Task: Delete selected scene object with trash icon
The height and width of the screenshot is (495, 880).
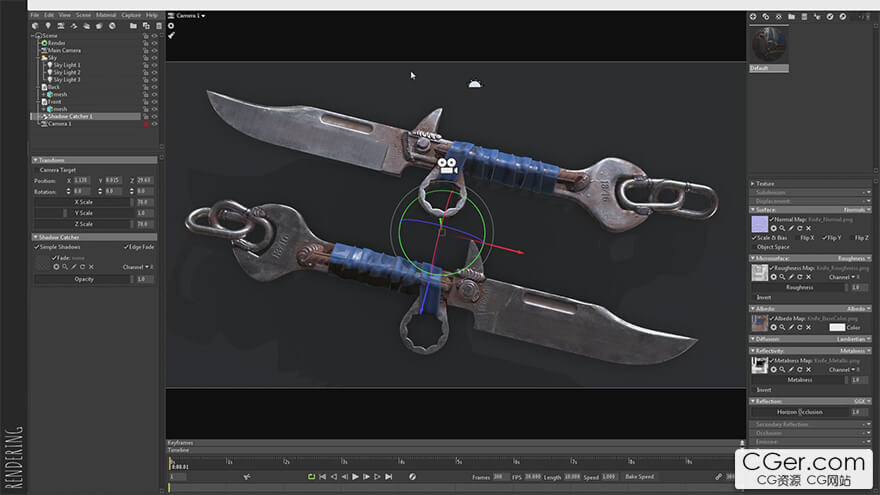Action: (x=159, y=26)
